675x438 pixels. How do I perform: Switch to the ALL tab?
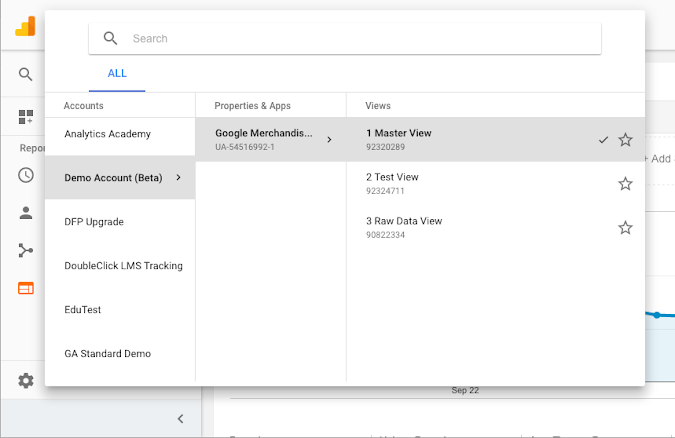point(117,74)
